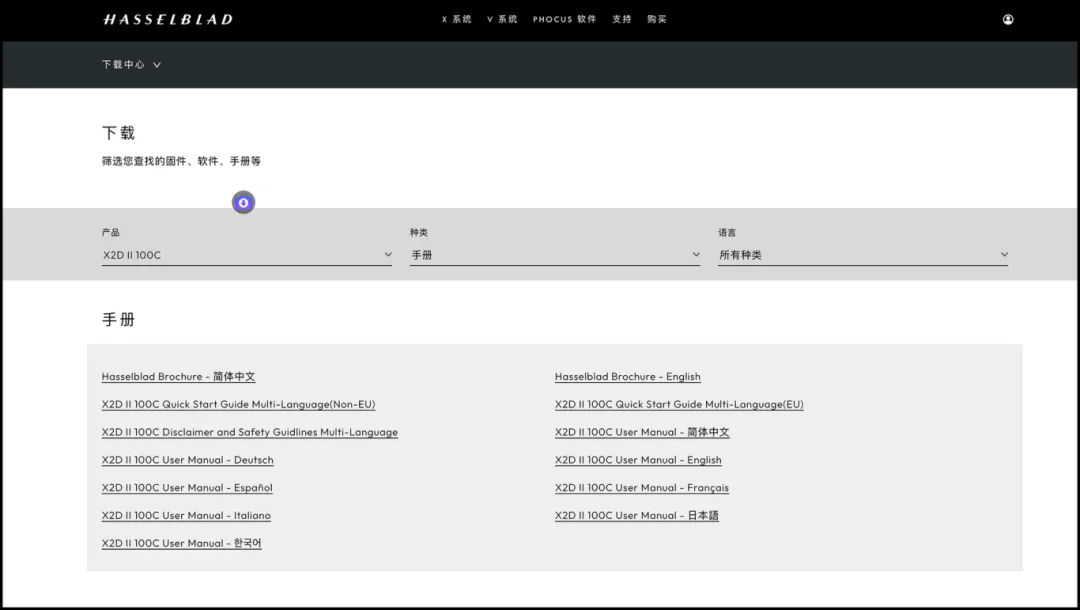Viewport: 1080px width, 610px height.
Task: Click the 筛选您查找的固件 description text
Action: (x=181, y=161)
